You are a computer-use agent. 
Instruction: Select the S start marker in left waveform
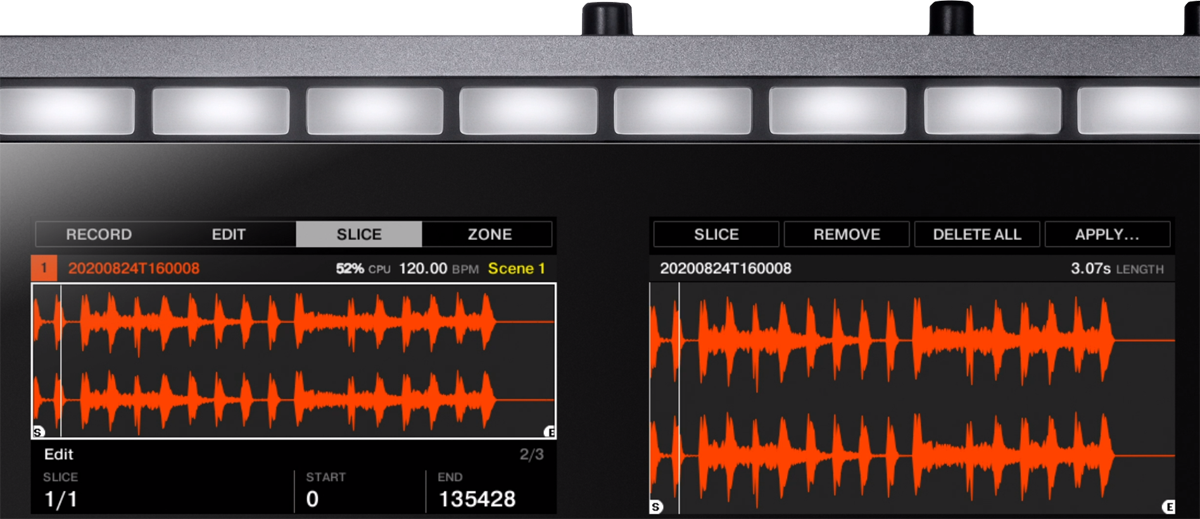point(39,432)
